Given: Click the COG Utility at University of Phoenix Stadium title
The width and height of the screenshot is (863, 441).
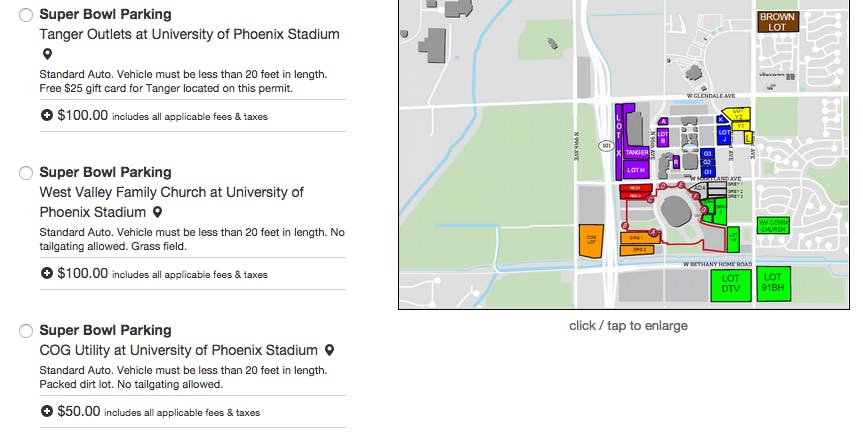Looking at the screenshot, I should click(x=178, y=350).
